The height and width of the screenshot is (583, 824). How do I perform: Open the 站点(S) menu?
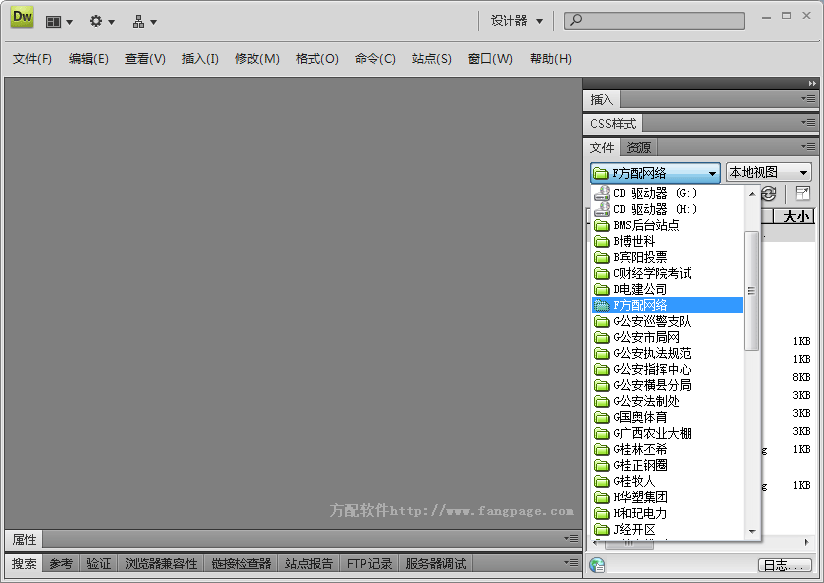[x=432, y=59]
